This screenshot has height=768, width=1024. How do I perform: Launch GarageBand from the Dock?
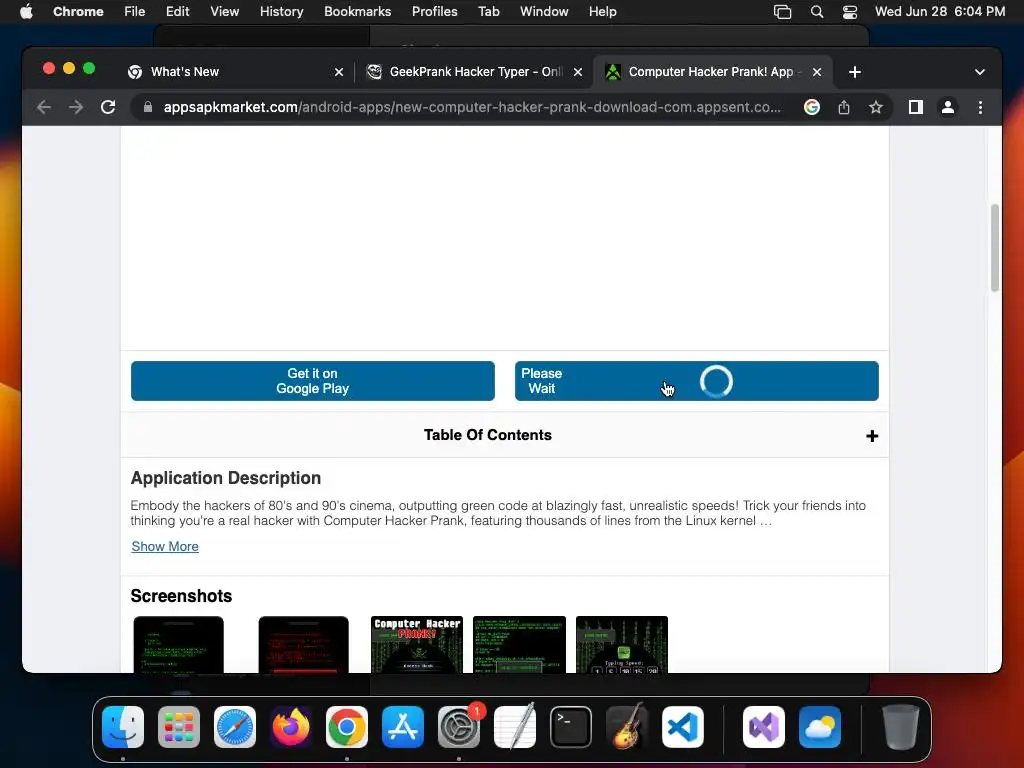(627, 727)
